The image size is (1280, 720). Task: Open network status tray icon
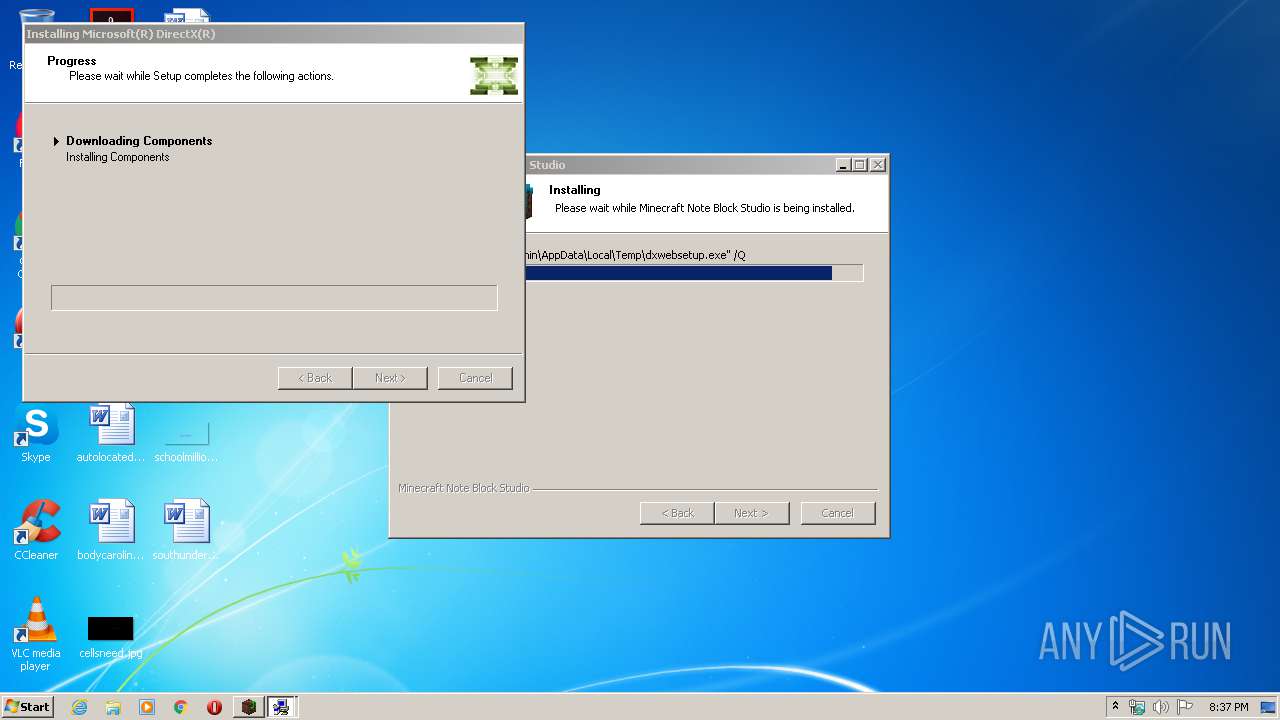[x=1137, y=707]
